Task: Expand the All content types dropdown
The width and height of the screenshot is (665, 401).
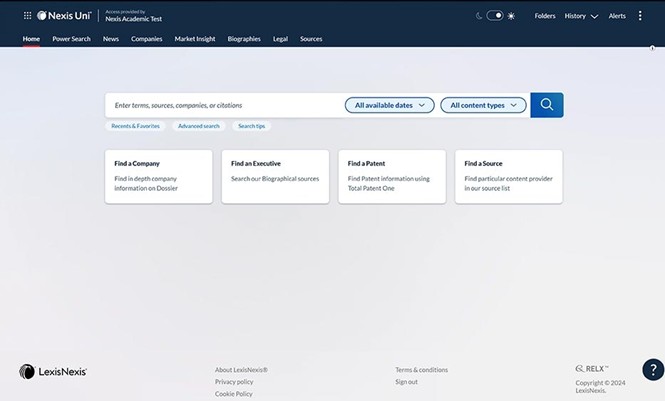Action: [483, 105]
